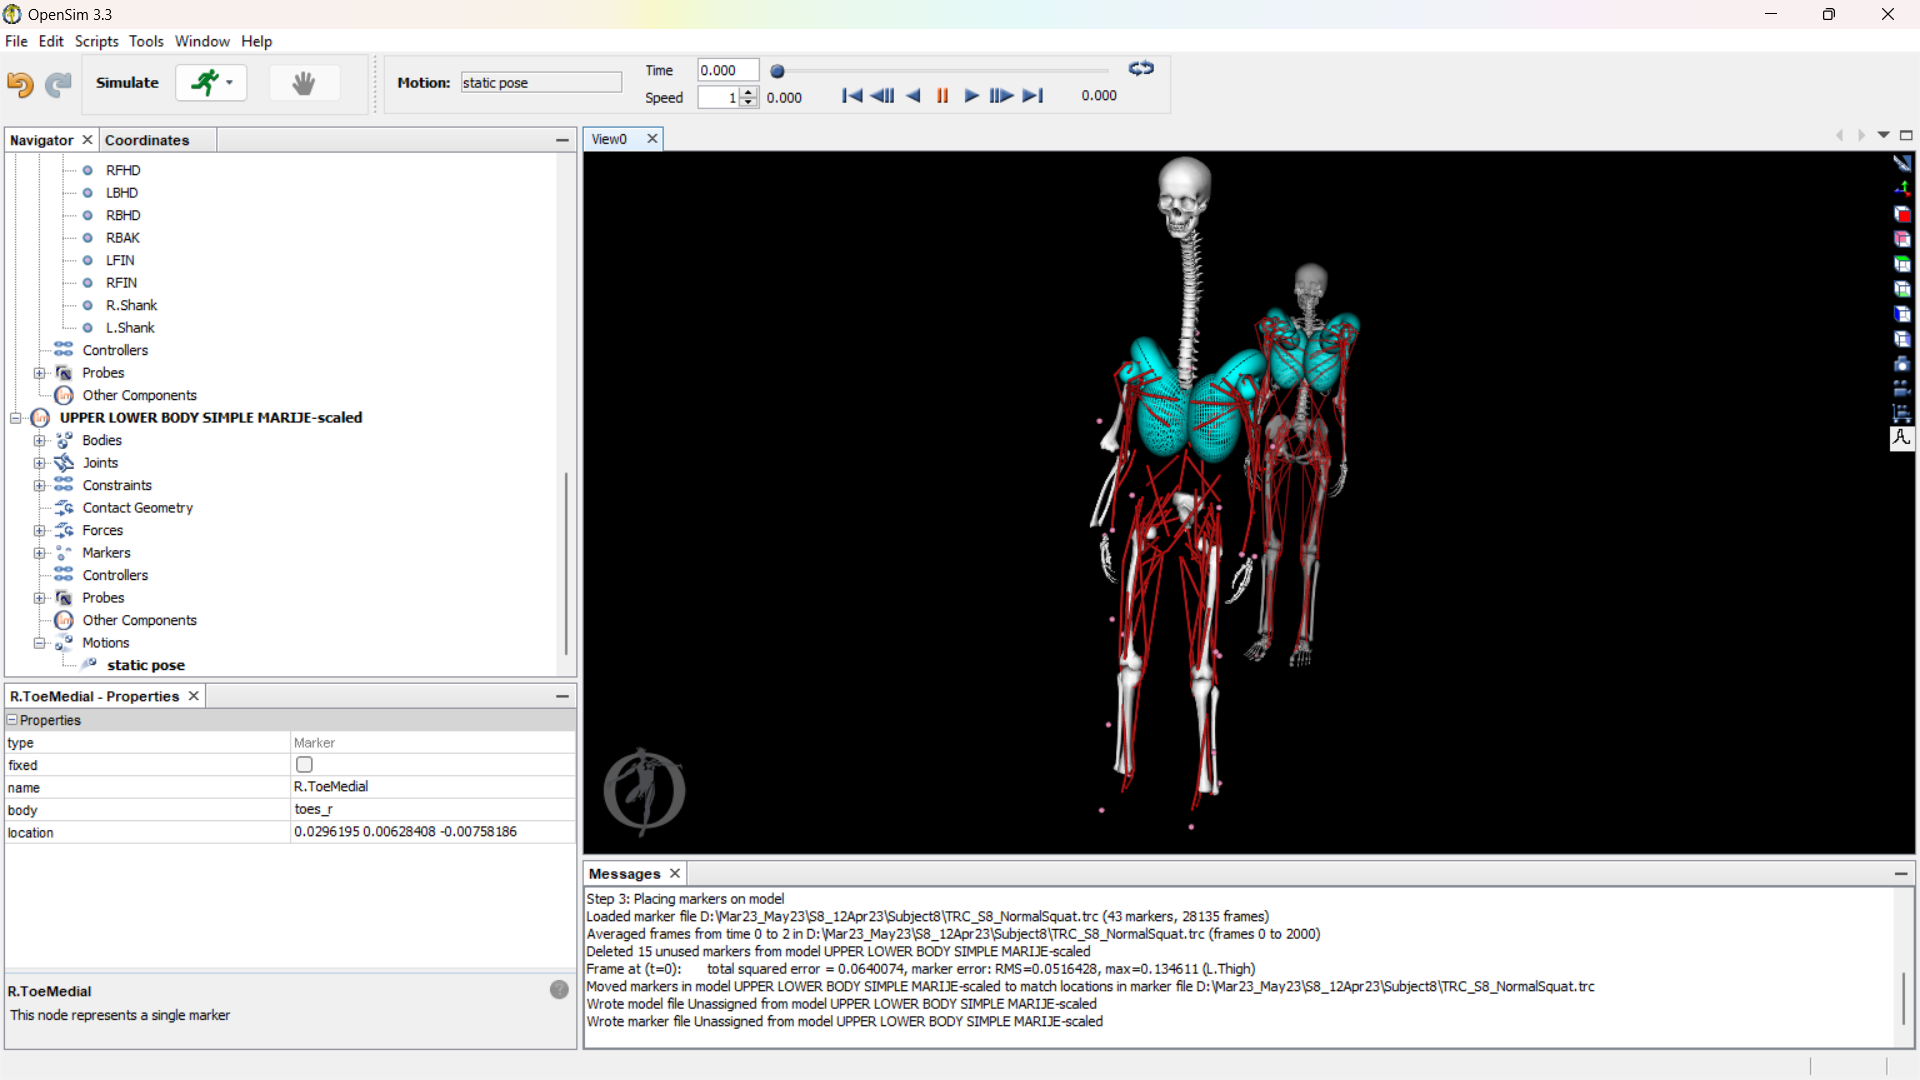The image size is (1920, 1080).
Task: Click the Properties panel help icon
Action: [559, 989]
